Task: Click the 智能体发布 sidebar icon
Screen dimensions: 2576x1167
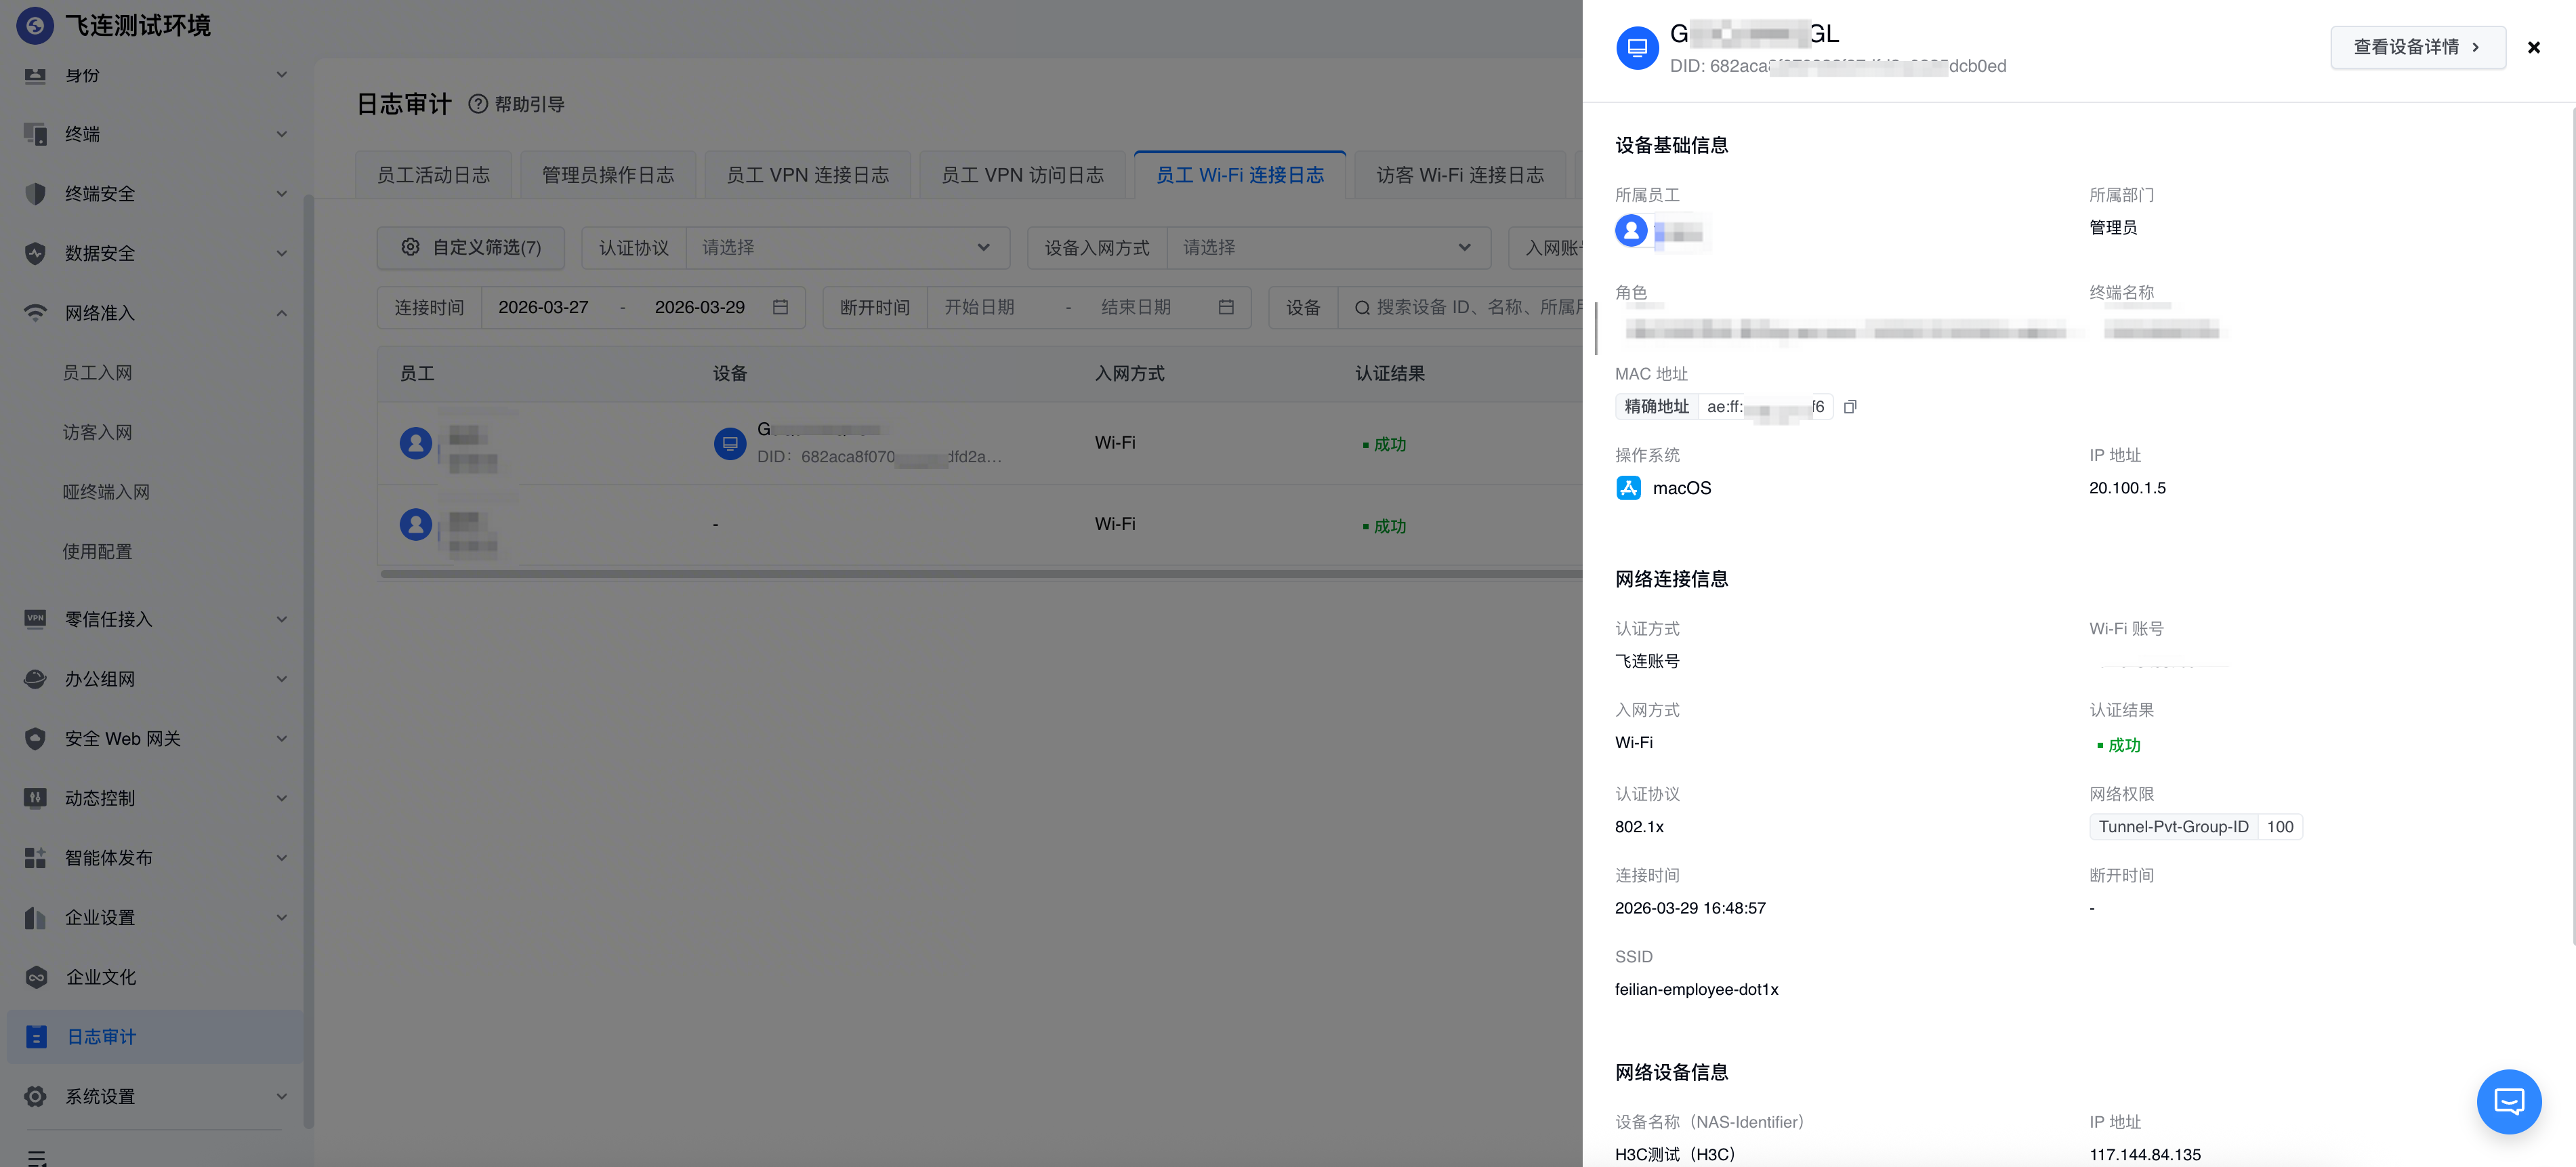Action: pos(35,858)
